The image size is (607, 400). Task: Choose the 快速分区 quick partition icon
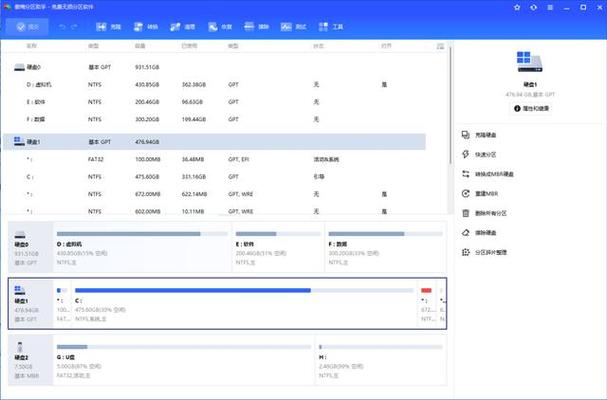[x=466, y=154]
